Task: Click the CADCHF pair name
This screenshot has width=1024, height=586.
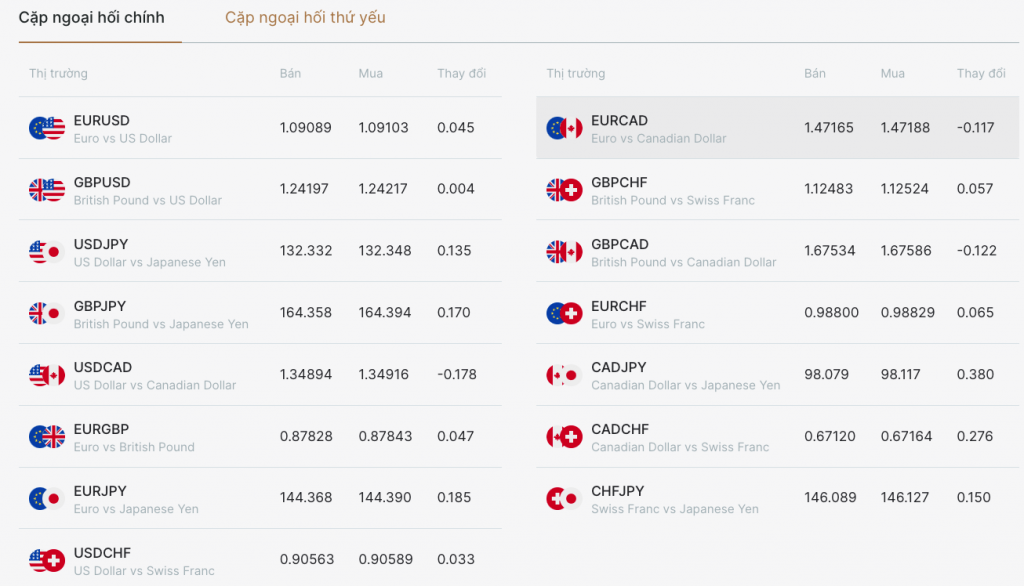Action: pos(620,429)
